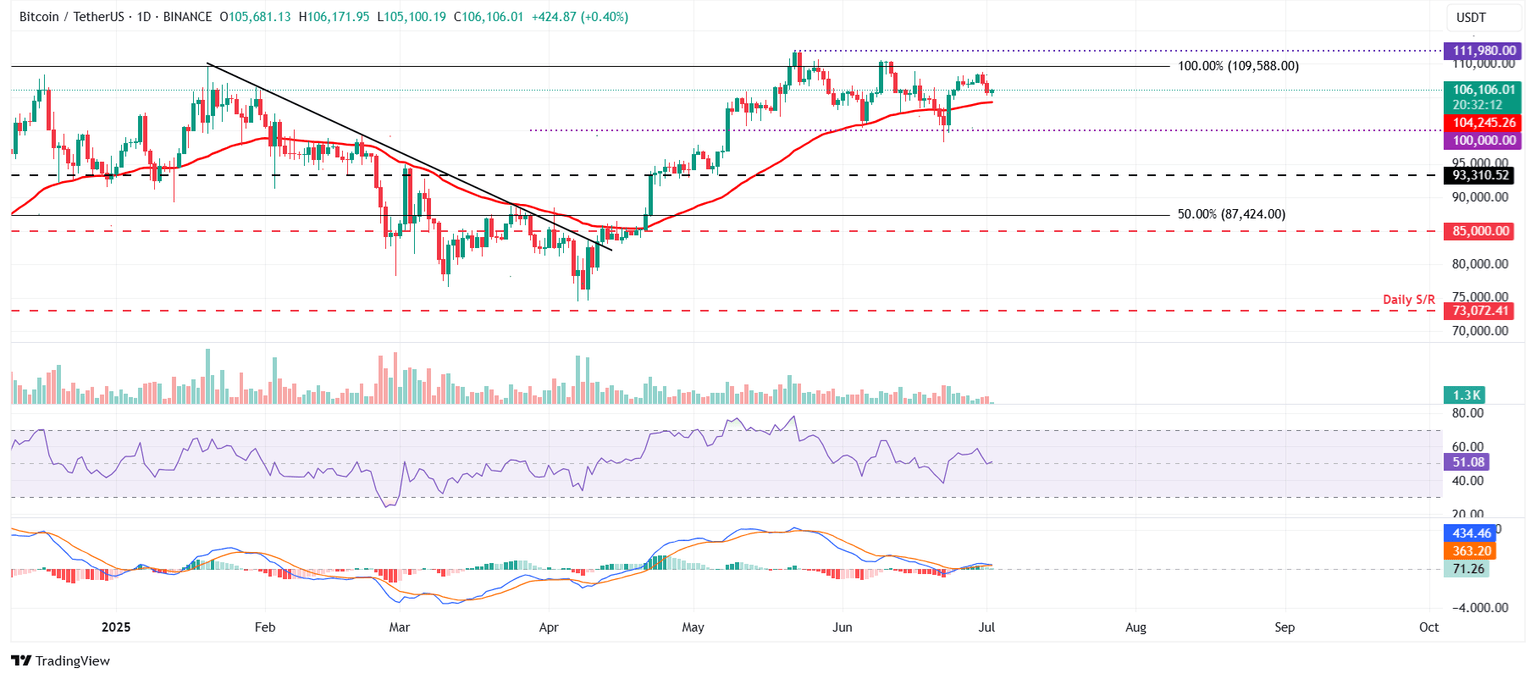Click the red 85,000.00 support level badge
The height and width of the screenshot is (679, 1536).
pyautogui.click(x=1483, y=231)
